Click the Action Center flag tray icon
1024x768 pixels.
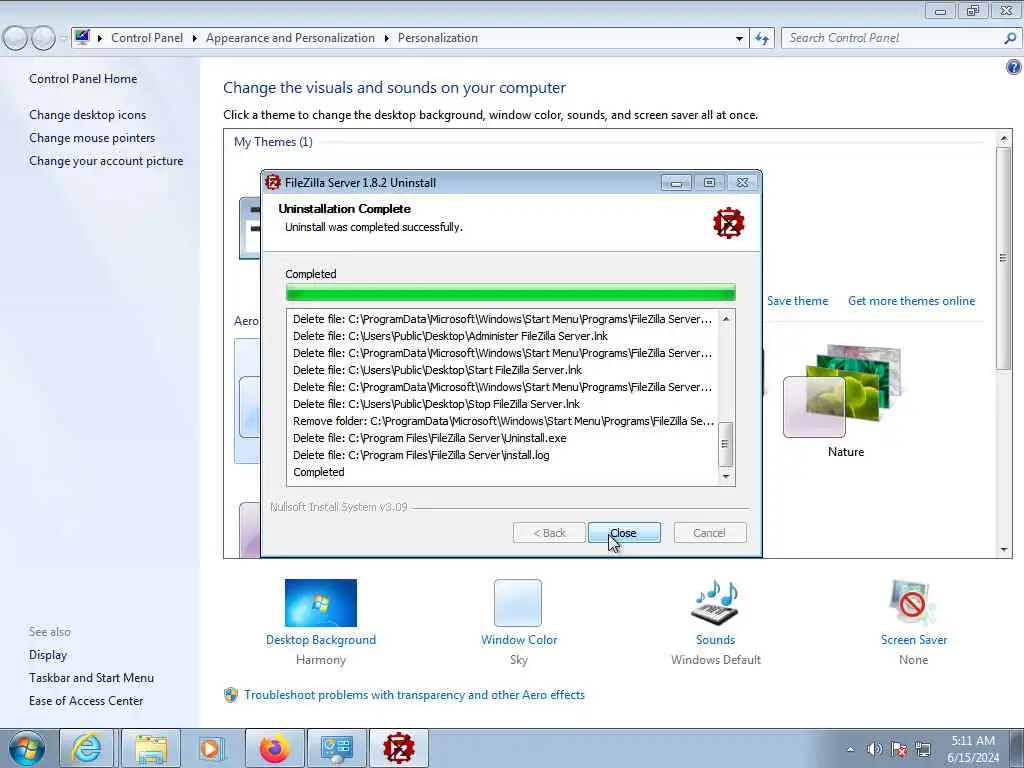pyautogui.click(x=899, y=749)
